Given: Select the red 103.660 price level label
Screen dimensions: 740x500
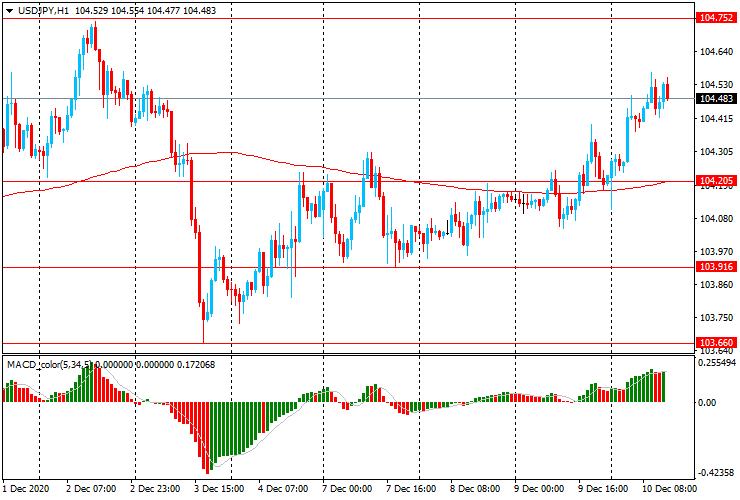Looking at the screenshot, I should click(717, 342).
